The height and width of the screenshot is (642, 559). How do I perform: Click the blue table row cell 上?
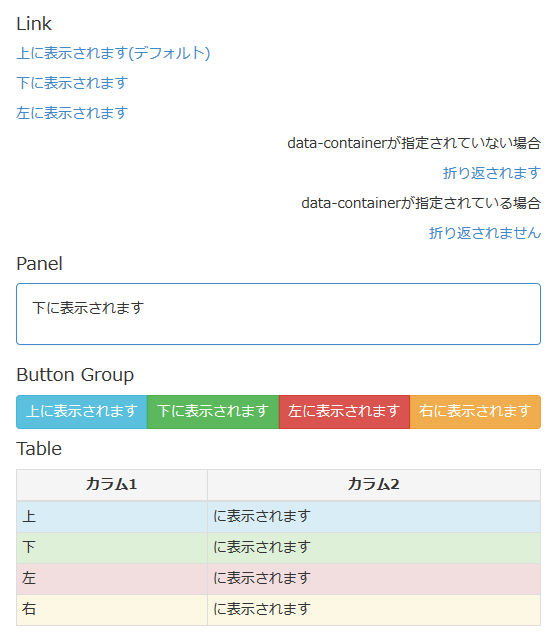(112, 517)
